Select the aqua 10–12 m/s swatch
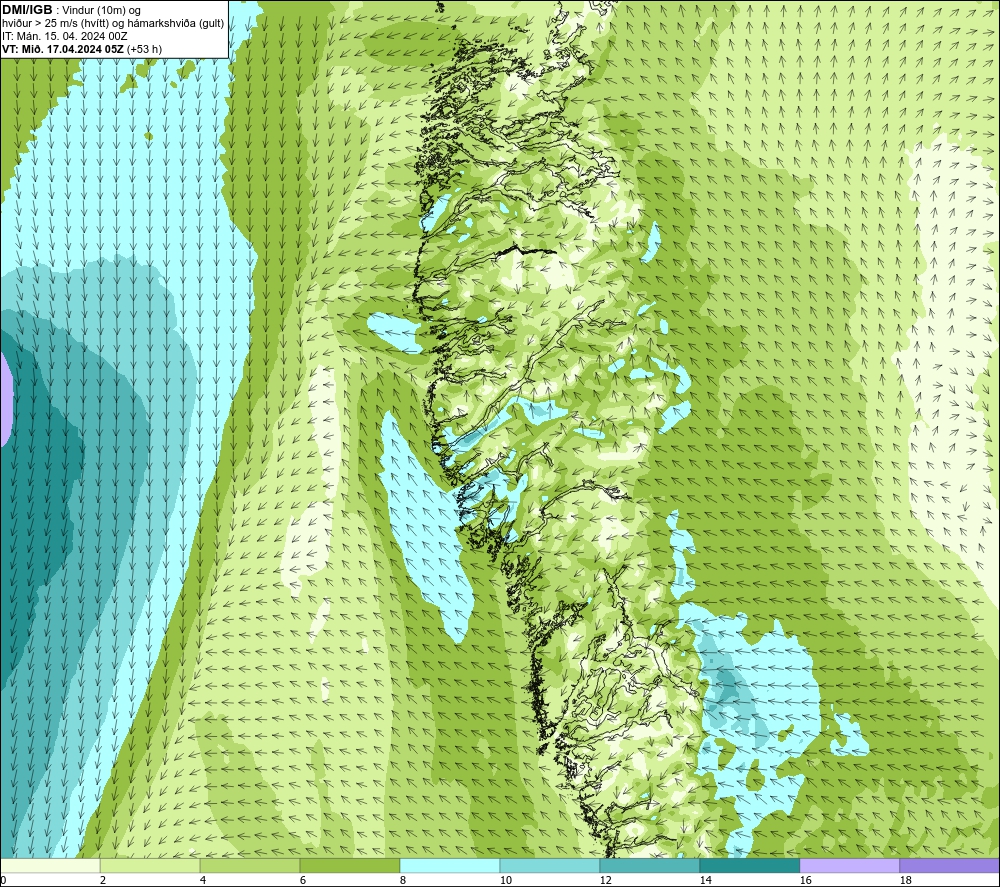The image size is (1000, 887). coord(550,865)
